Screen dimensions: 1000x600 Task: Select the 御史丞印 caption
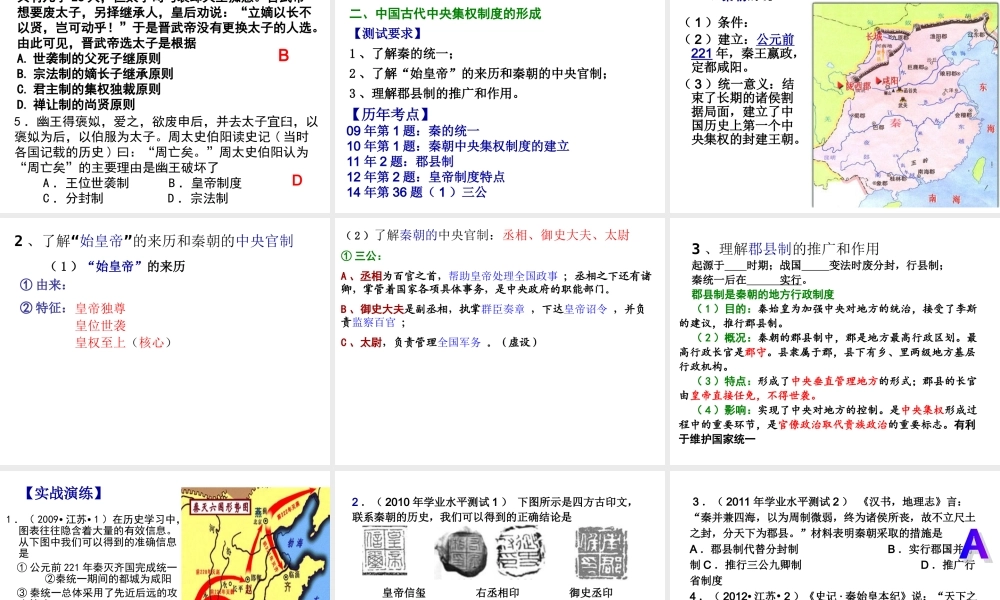point(591,592)
